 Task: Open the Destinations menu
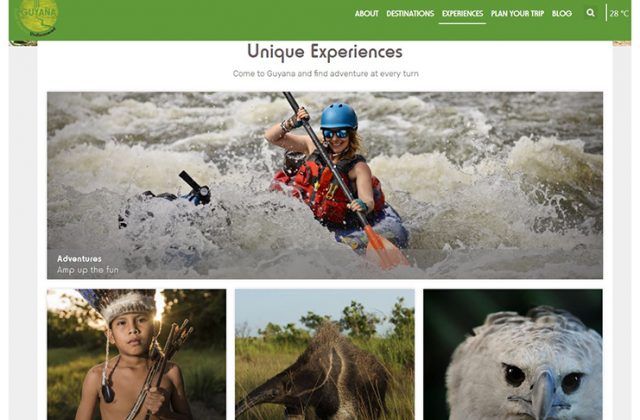point(410,13)
